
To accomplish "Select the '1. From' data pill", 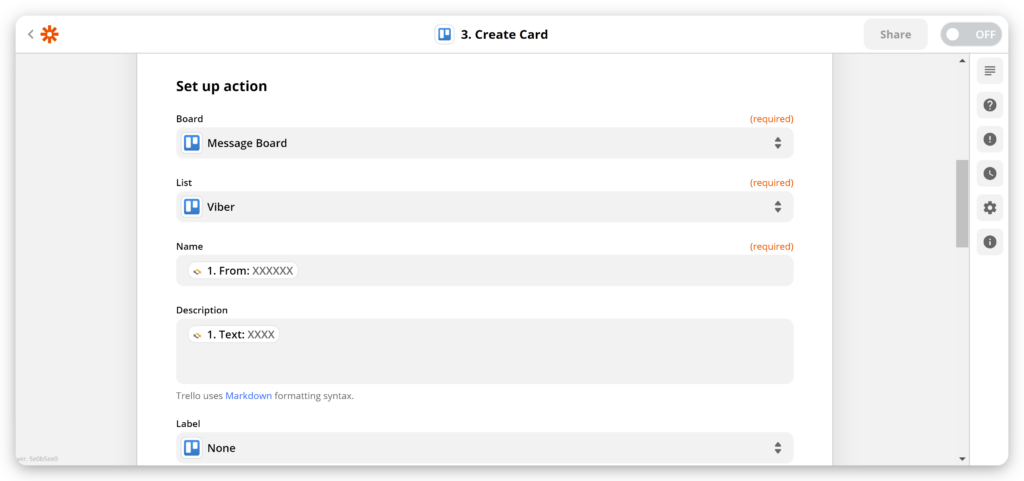I will point(243,271).
